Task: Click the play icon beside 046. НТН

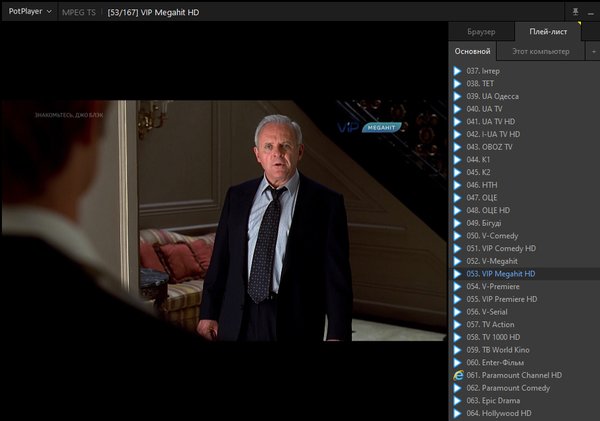Action: coord(457,185)
